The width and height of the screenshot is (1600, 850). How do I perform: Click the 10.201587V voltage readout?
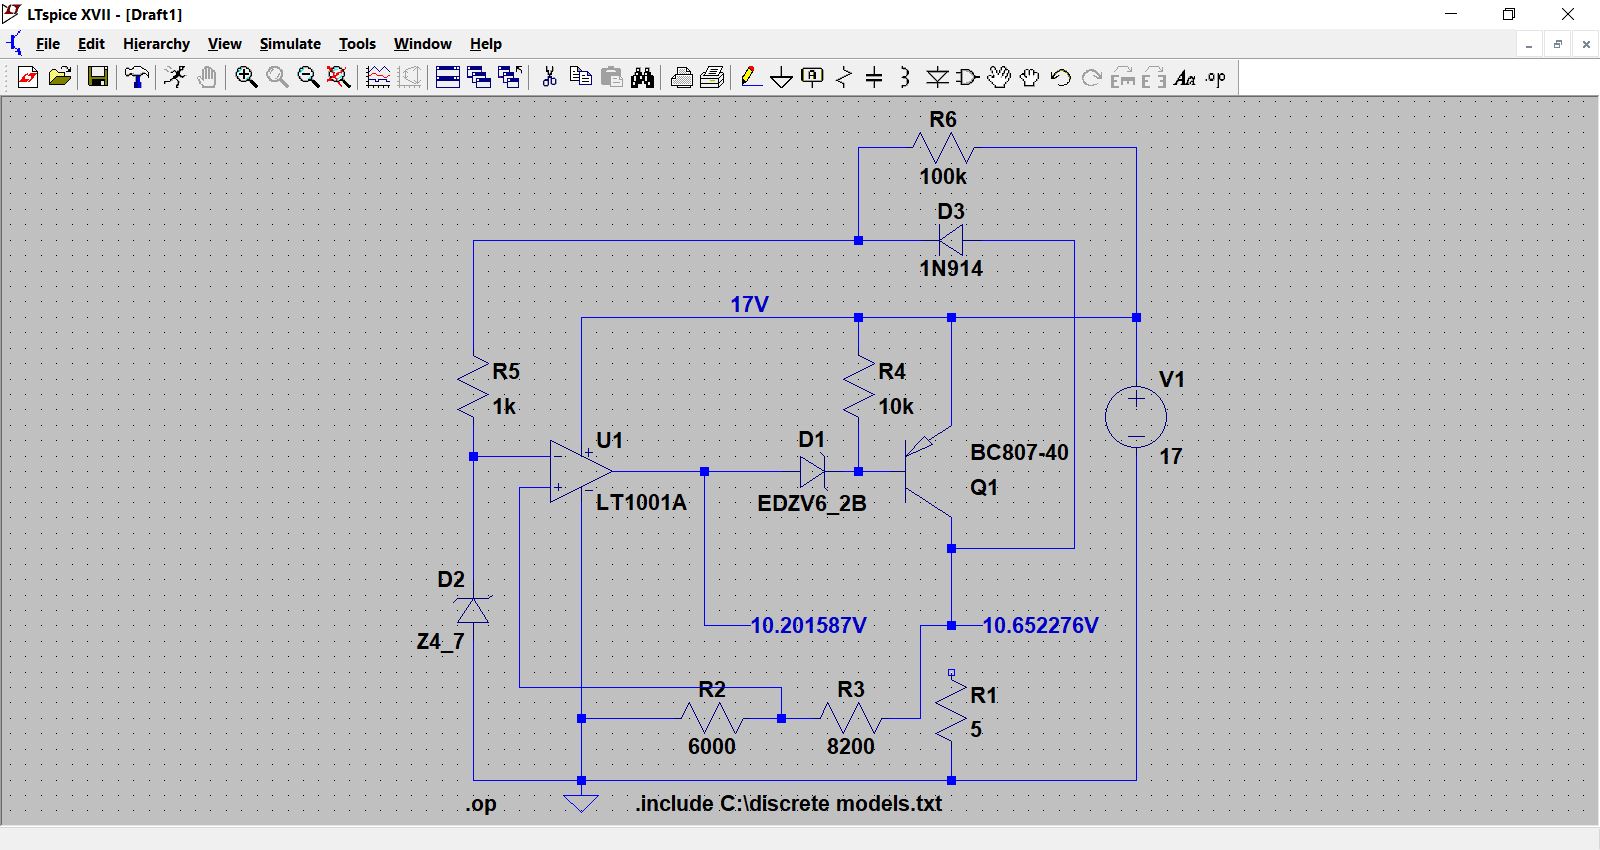(809, 626)
